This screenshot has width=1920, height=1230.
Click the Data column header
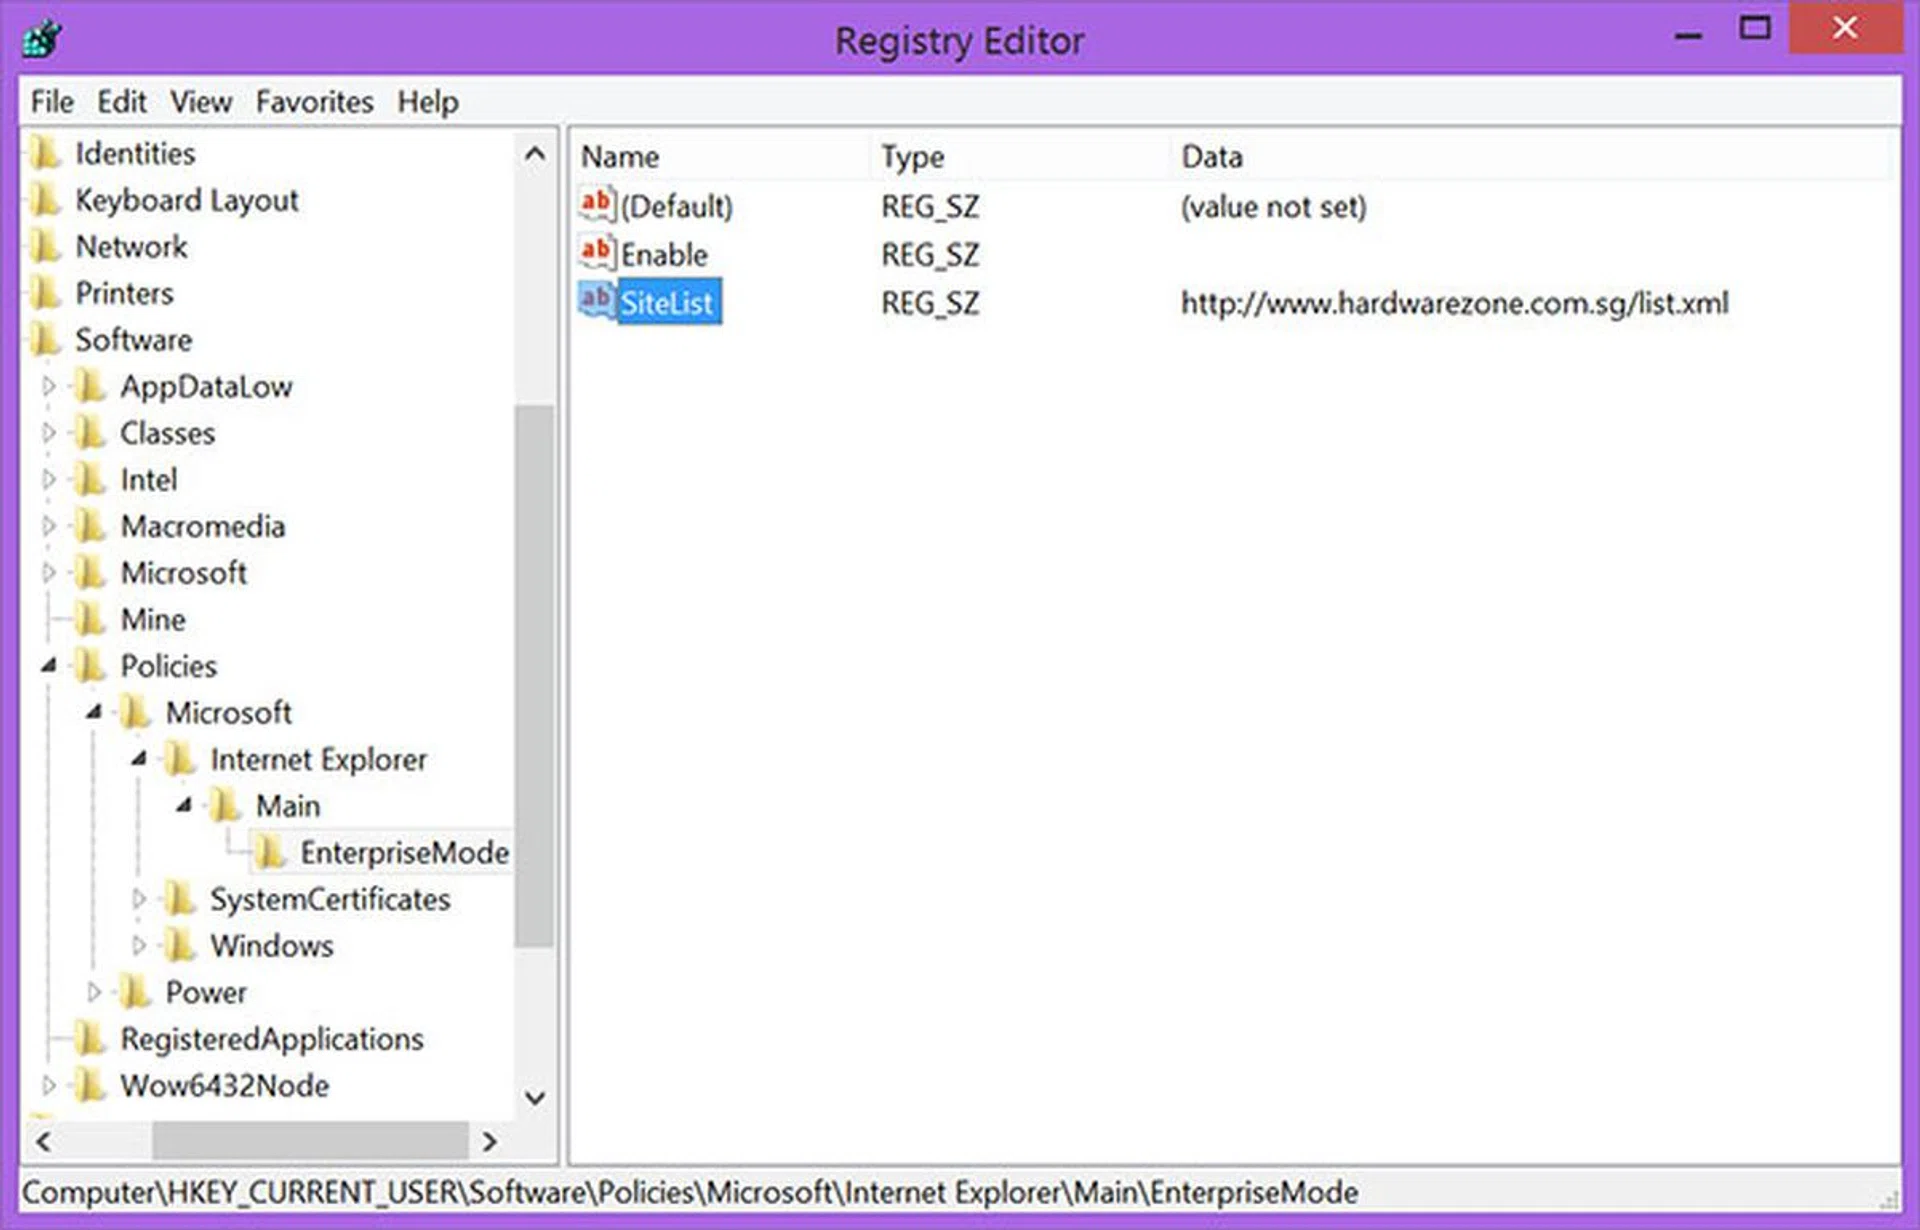point(1212,157)
